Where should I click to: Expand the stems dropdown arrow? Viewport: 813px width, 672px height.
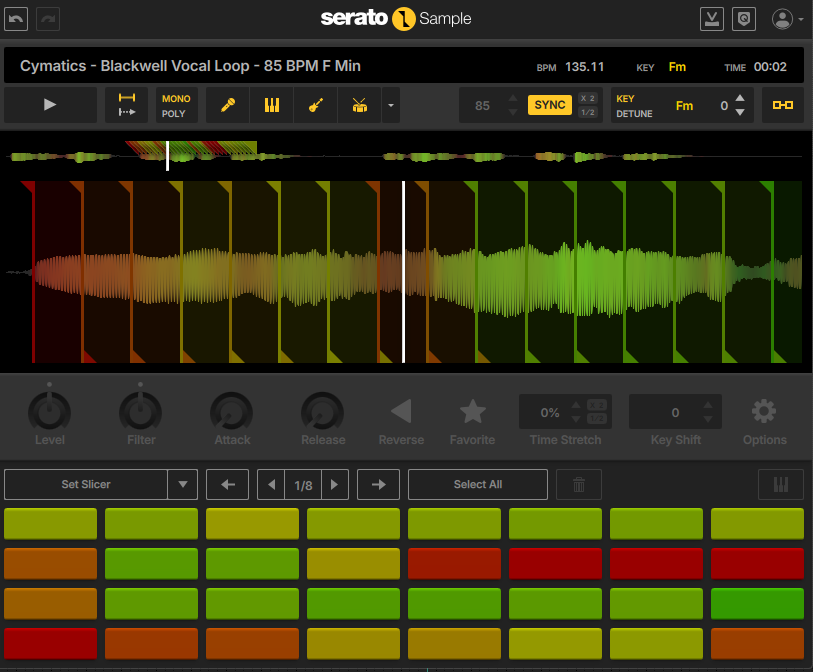(x=391, y=105)
